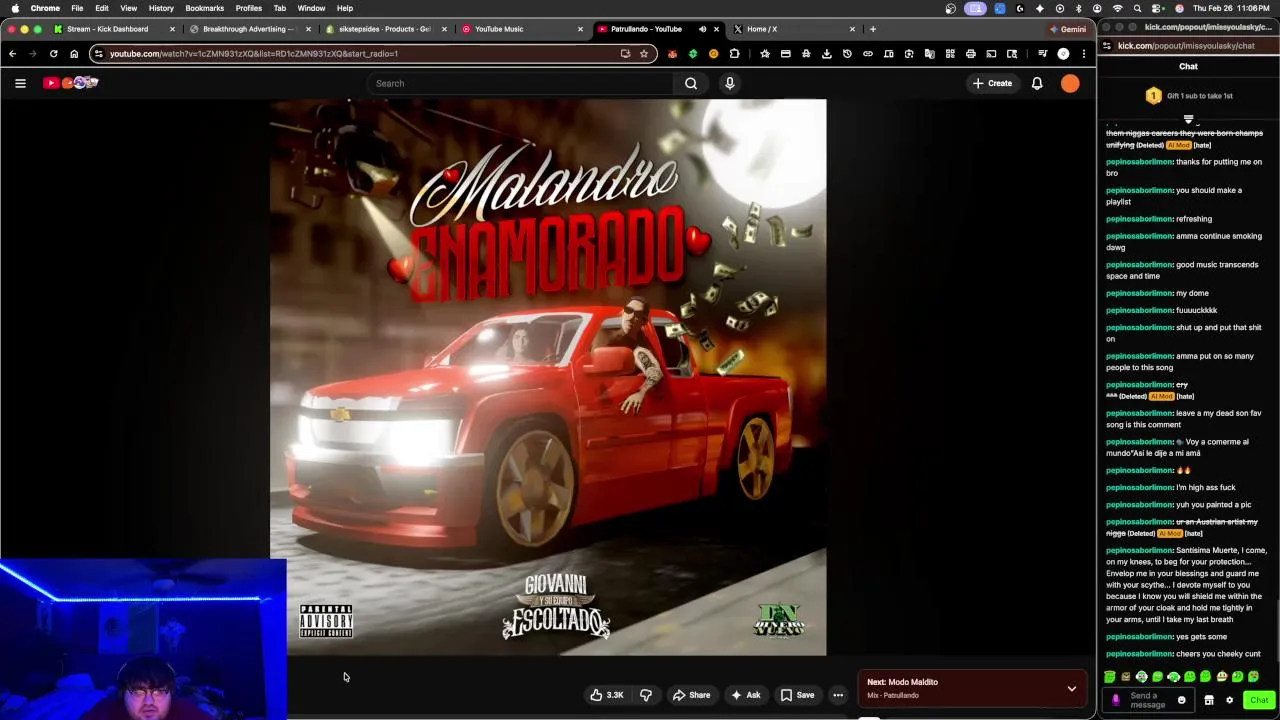Switch to Breakthrough Advertising tab

point(248,29)
